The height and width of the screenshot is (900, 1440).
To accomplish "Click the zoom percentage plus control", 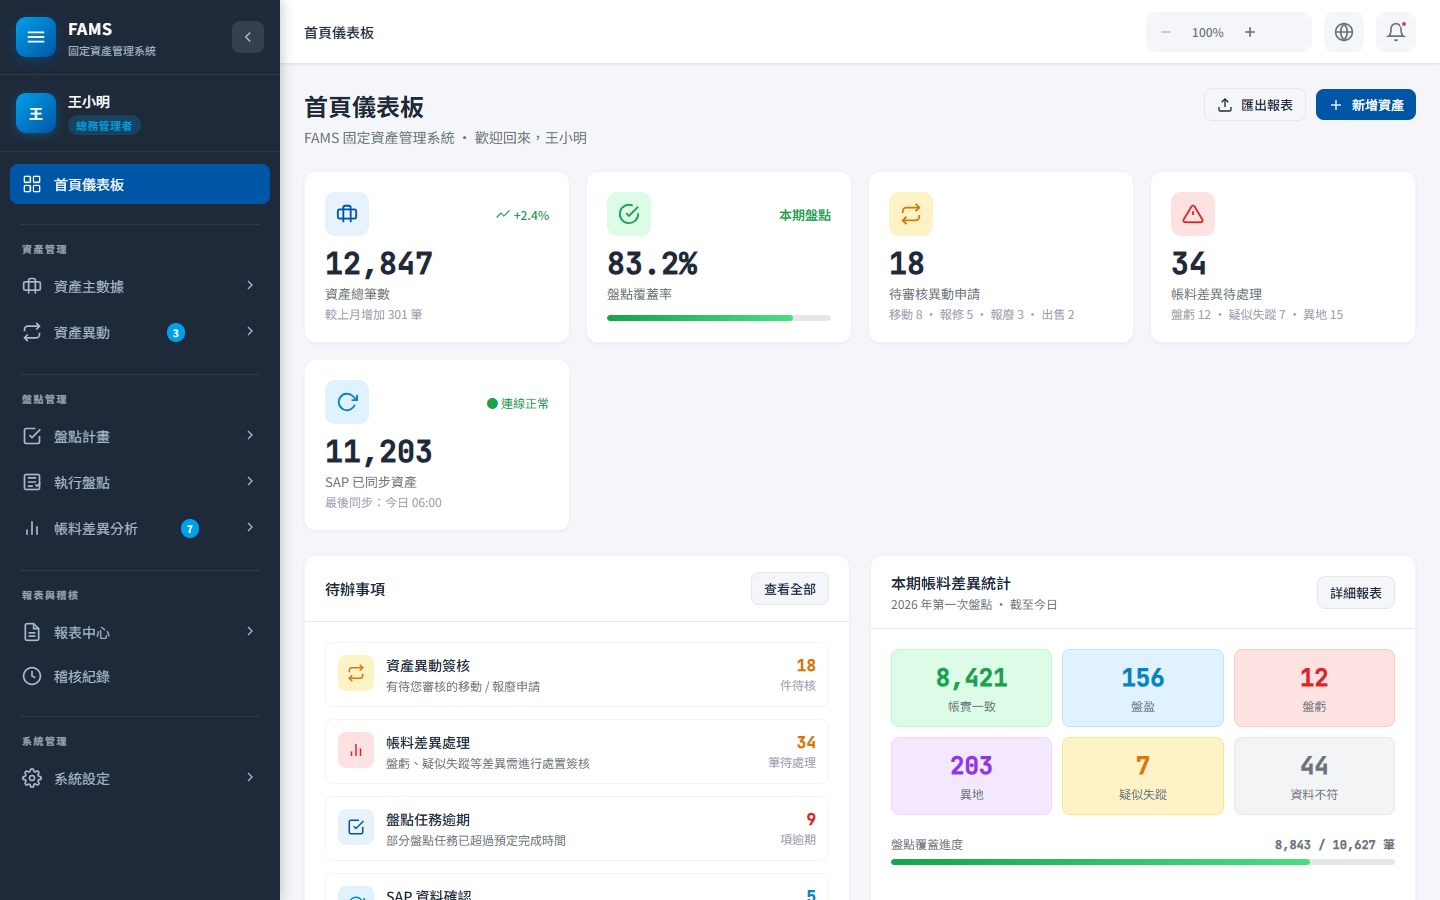I will click(x=1249, y=31).
